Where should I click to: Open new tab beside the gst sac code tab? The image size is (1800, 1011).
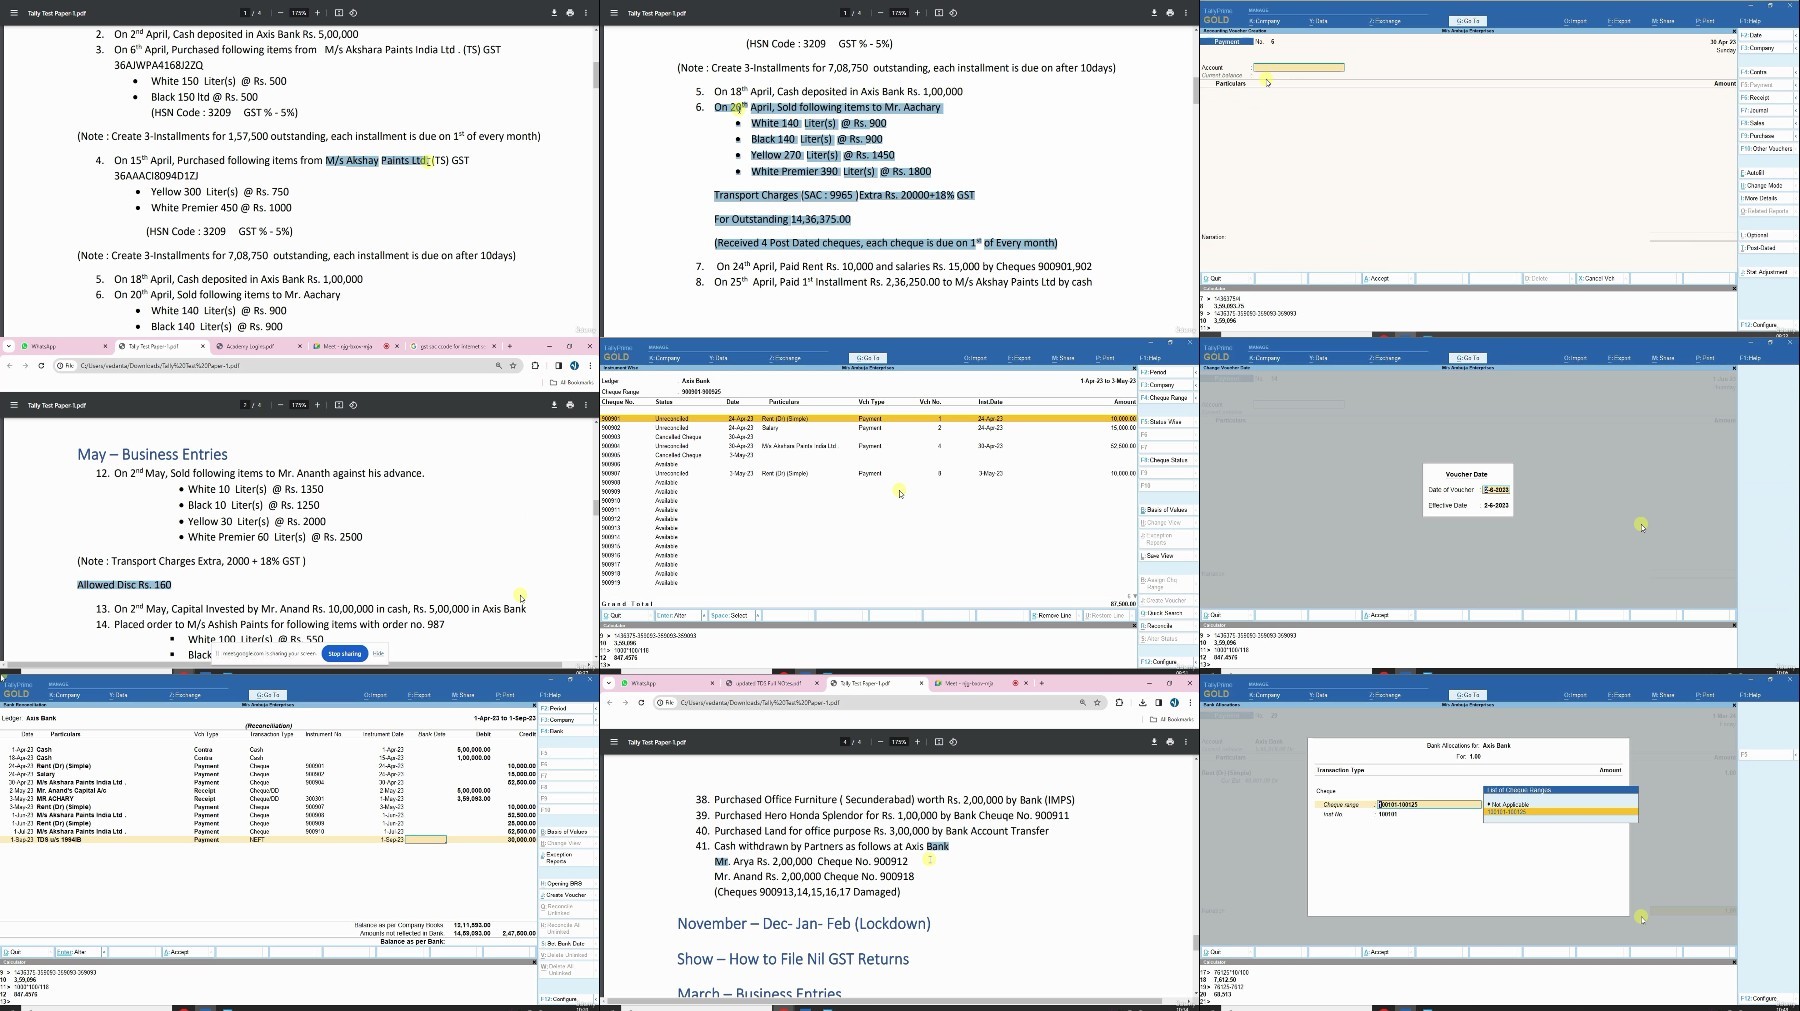(x=509, y=346)
